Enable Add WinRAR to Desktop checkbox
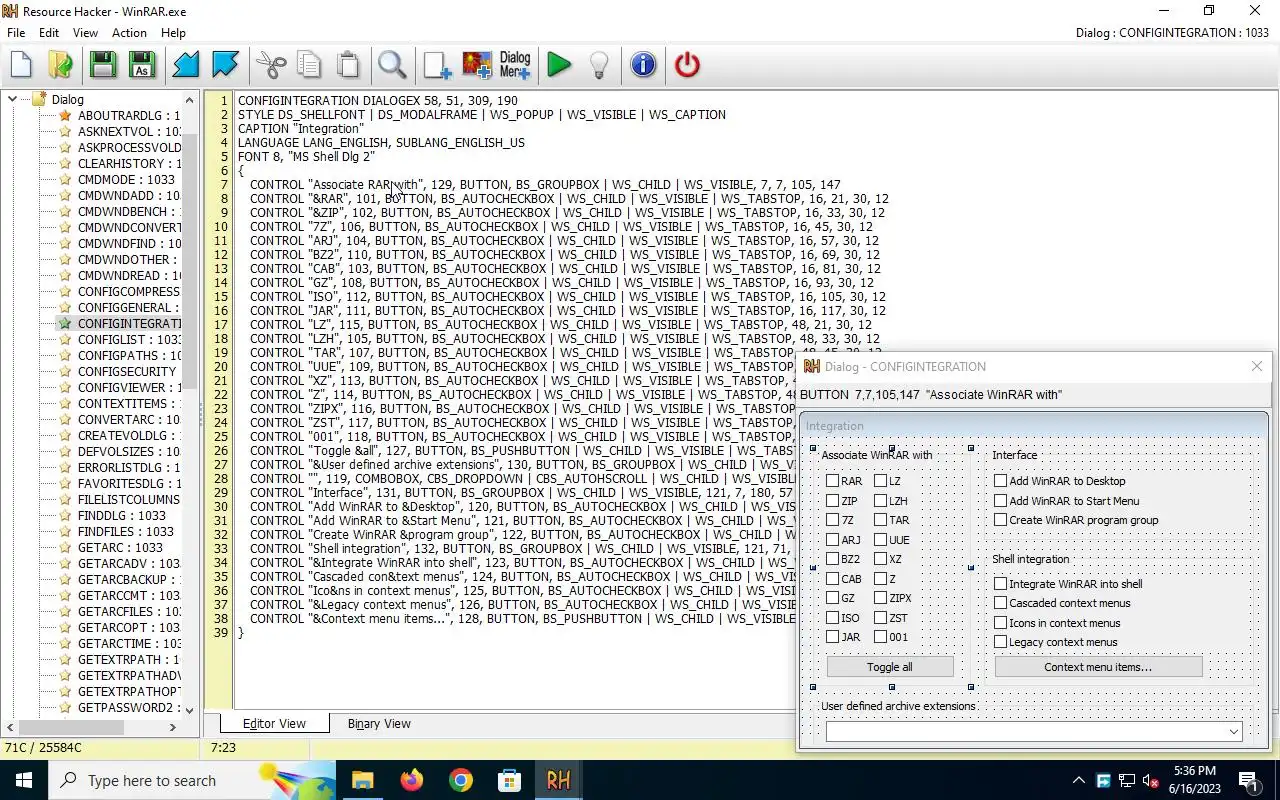1280x800 pixels. pyautogui.click(x=1000, y=481)
